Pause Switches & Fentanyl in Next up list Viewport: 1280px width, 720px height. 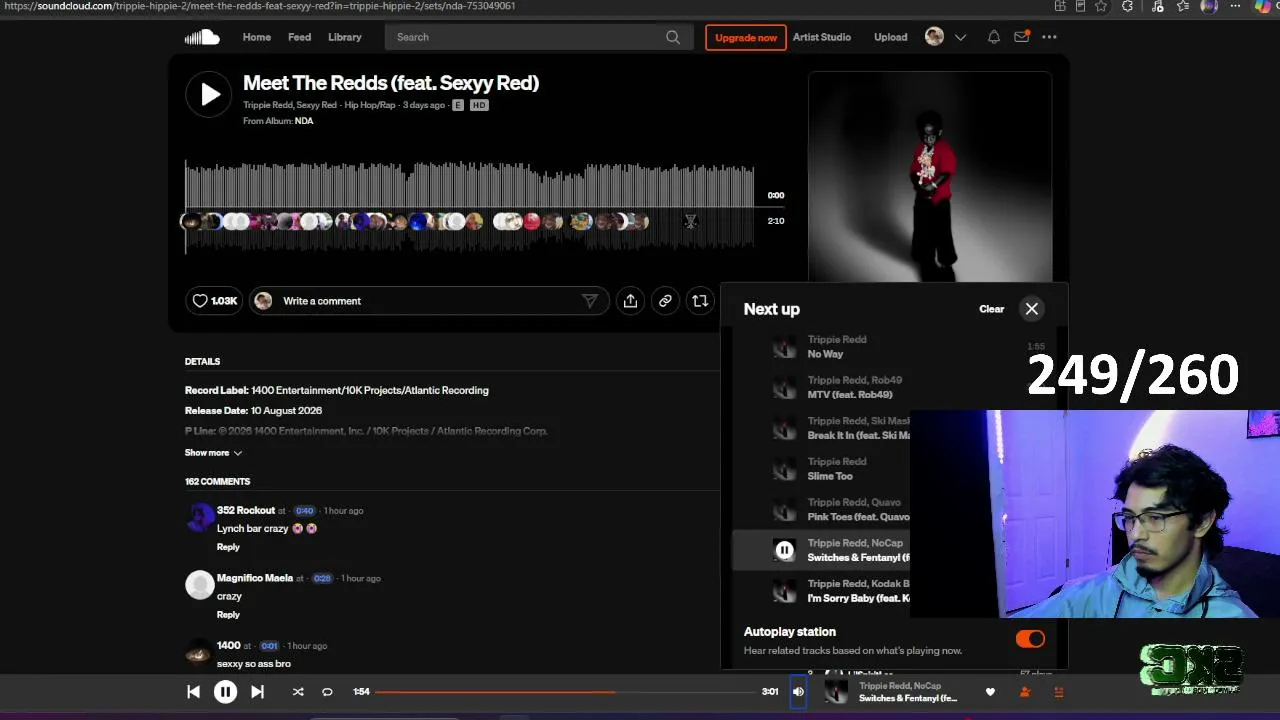point(785,550)
